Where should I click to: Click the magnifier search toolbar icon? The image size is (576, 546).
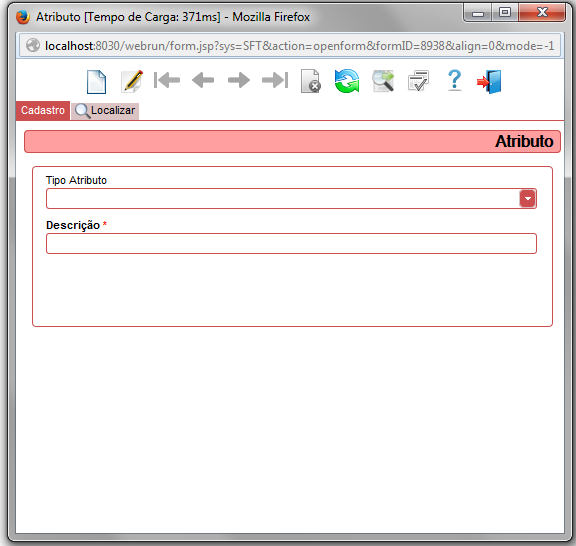(383, 81)
